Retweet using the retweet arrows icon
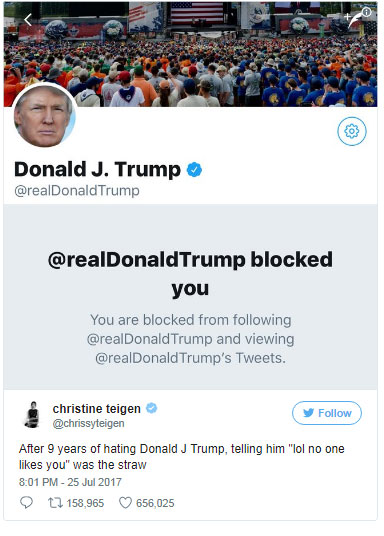 pos(55,503)
